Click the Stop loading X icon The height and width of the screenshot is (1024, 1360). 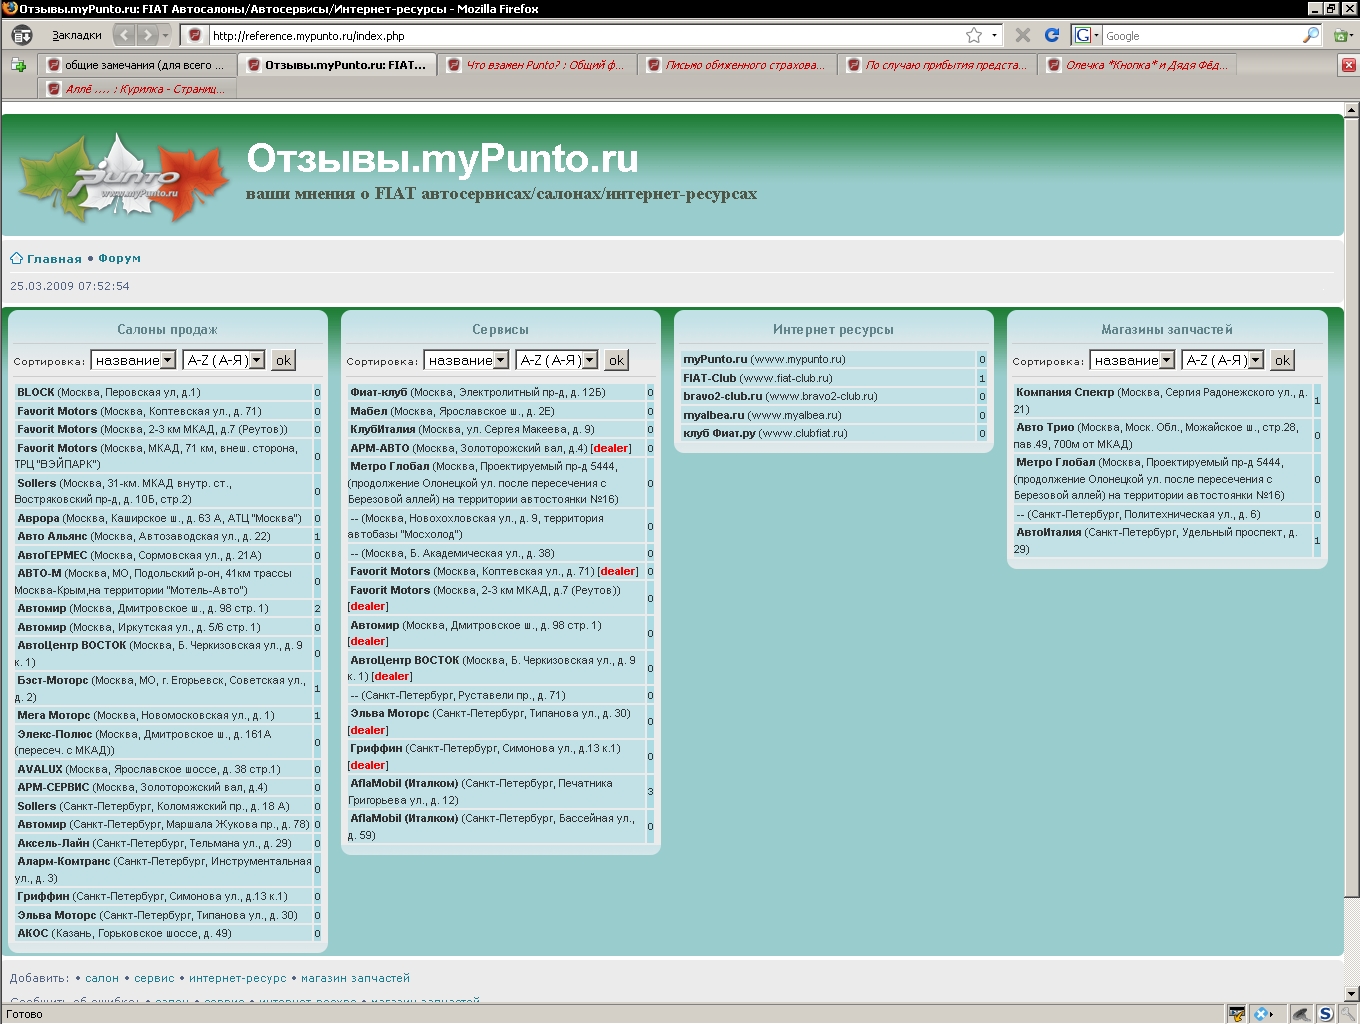pos(1022,35)
